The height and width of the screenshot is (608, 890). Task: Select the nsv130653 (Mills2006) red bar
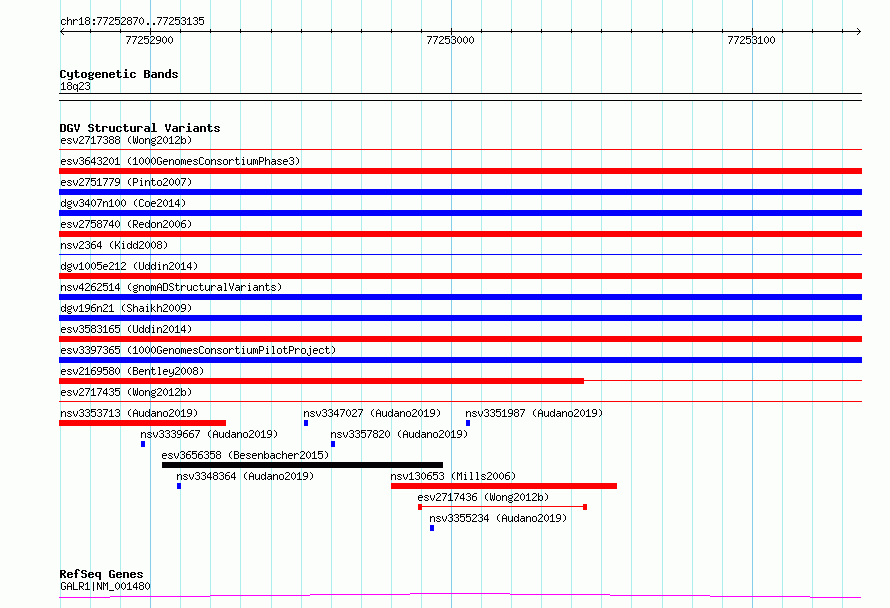pyautogui.click(x=504, y=486)
